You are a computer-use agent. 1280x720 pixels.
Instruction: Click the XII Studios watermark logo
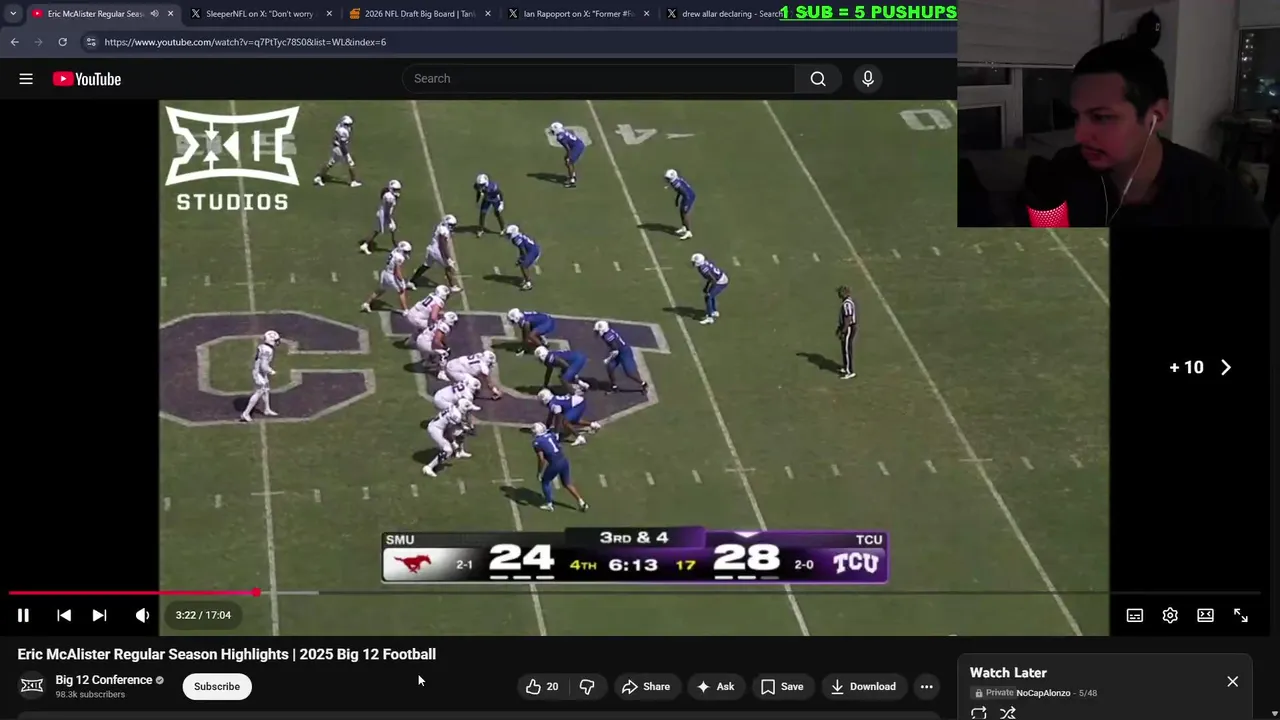[x=232, y=158]
